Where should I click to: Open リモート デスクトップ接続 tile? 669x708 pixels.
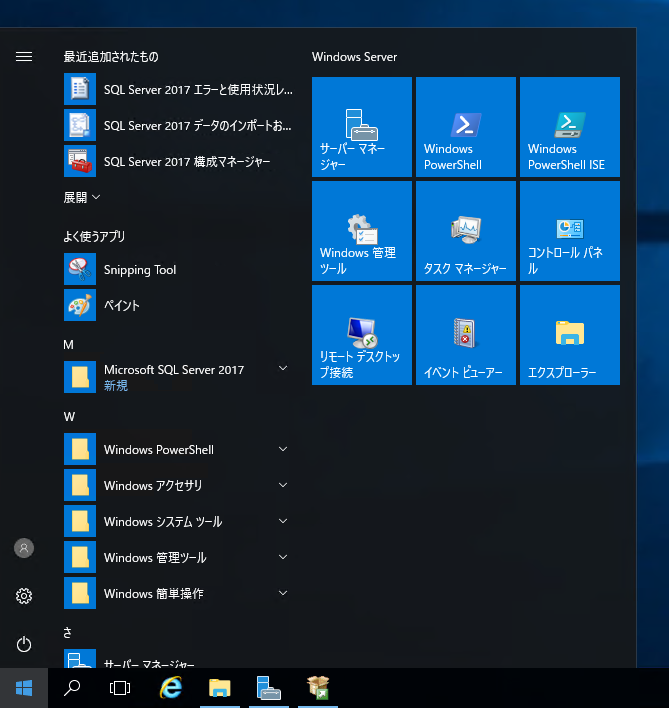coord(362,335)
